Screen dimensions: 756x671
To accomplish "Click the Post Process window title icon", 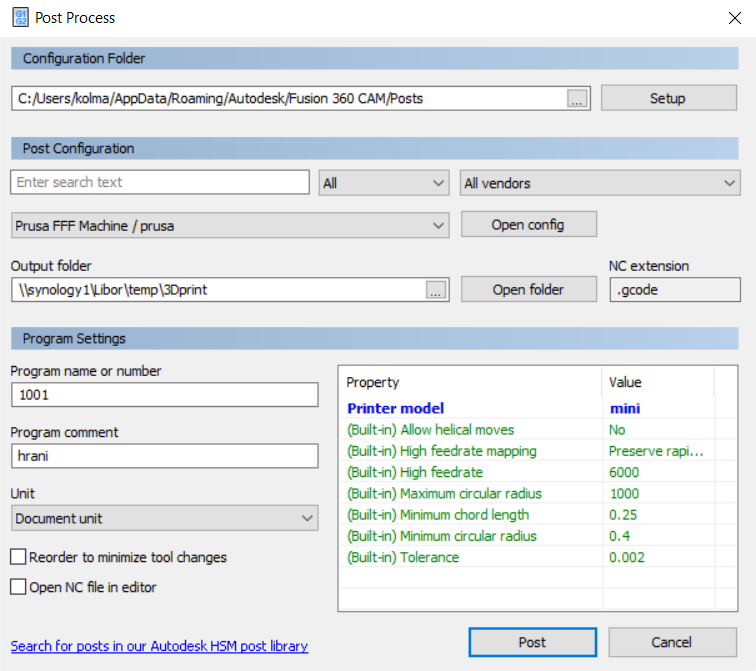I will (20, 17).
